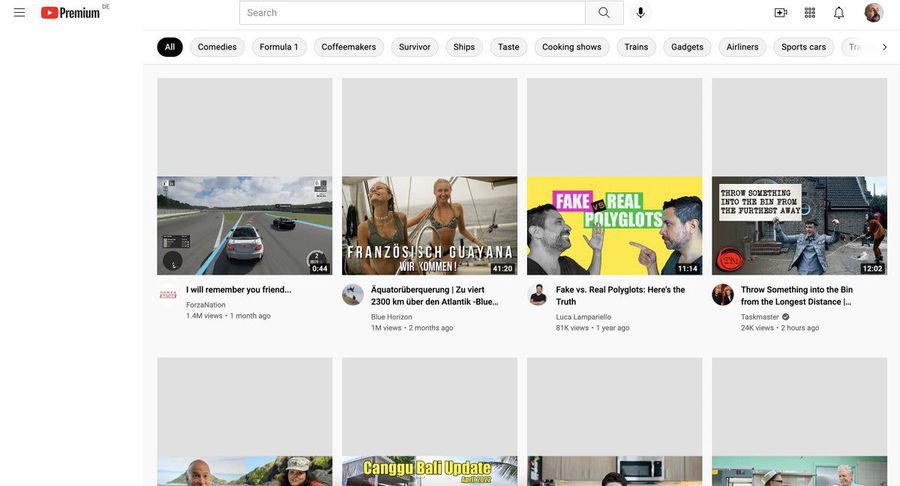Image resolution: width=900 pixels, height=486 pixels.
Task: Click '1.4M views • 1 month ago' text
Action: click(x=228, y=316)
